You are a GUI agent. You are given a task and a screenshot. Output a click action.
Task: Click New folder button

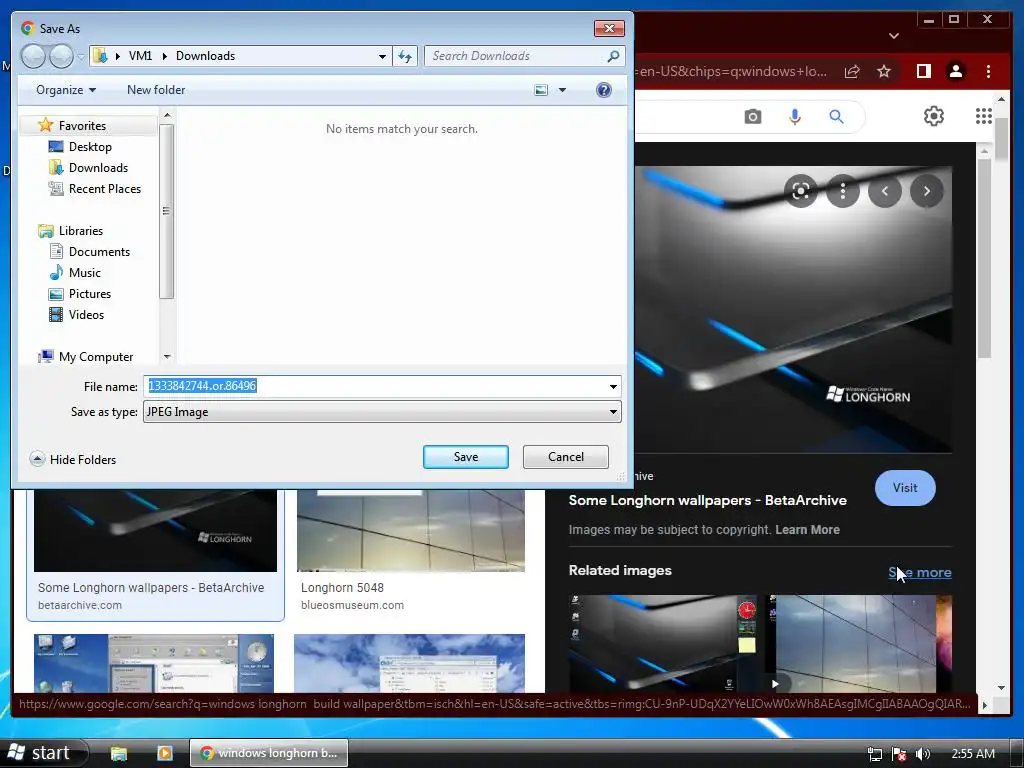(x=156, y=89)
